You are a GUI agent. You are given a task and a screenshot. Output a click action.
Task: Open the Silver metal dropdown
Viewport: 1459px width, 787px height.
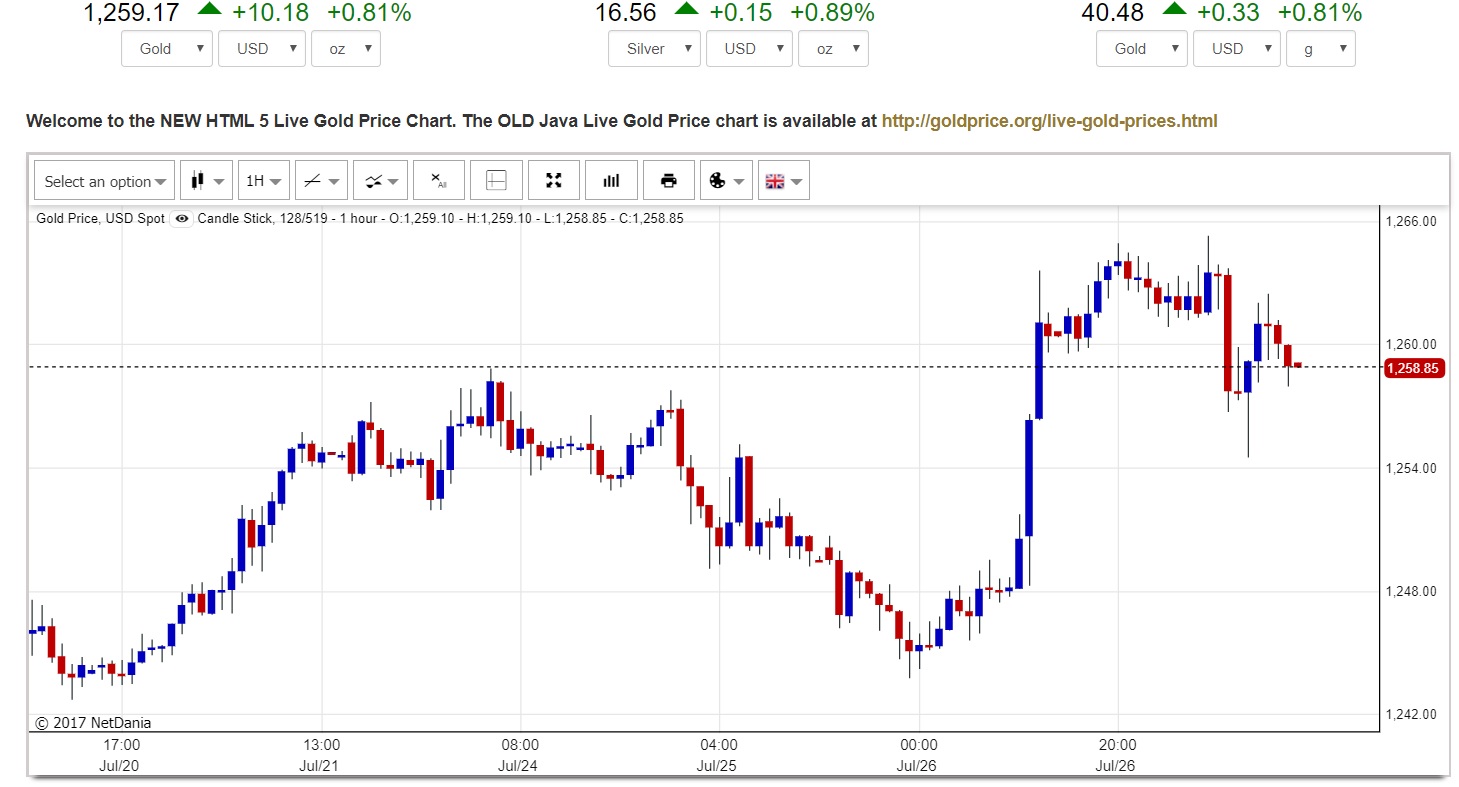click(654, 48)
